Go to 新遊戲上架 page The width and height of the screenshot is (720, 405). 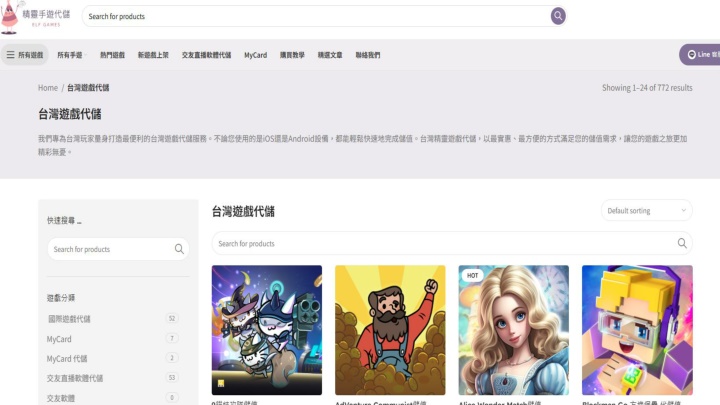point(153,55)
